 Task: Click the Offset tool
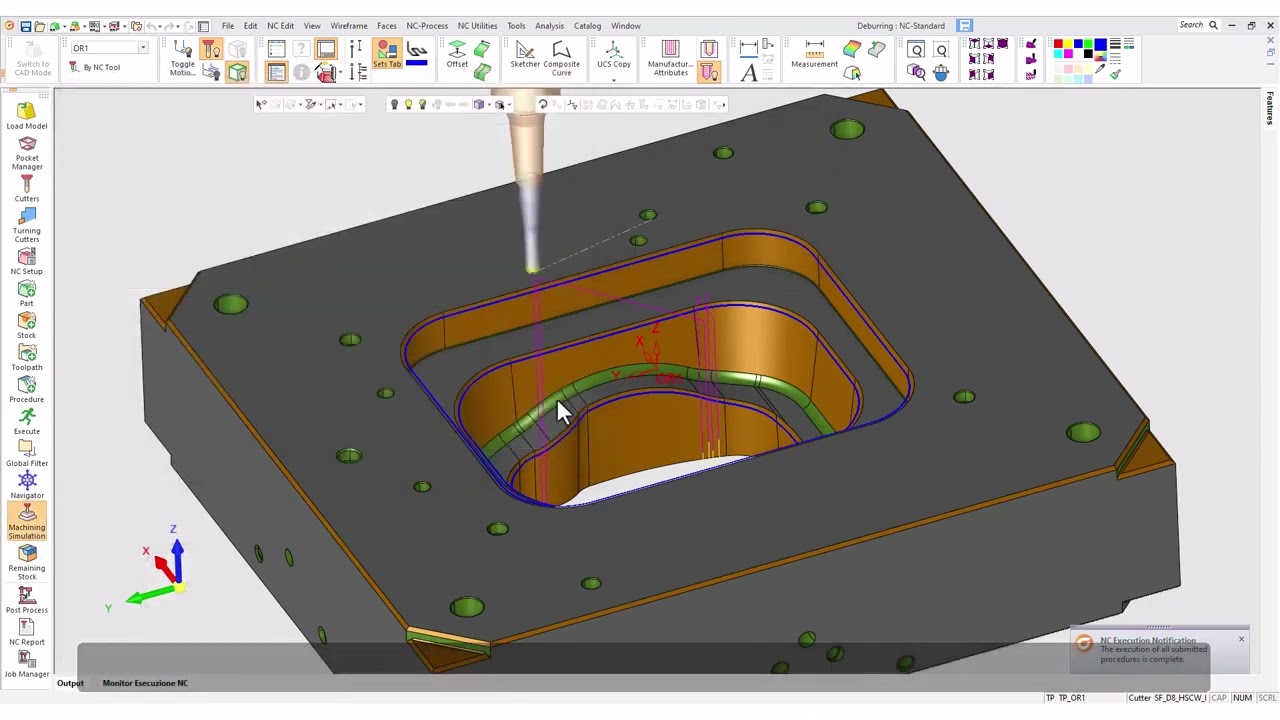point(457,55)
